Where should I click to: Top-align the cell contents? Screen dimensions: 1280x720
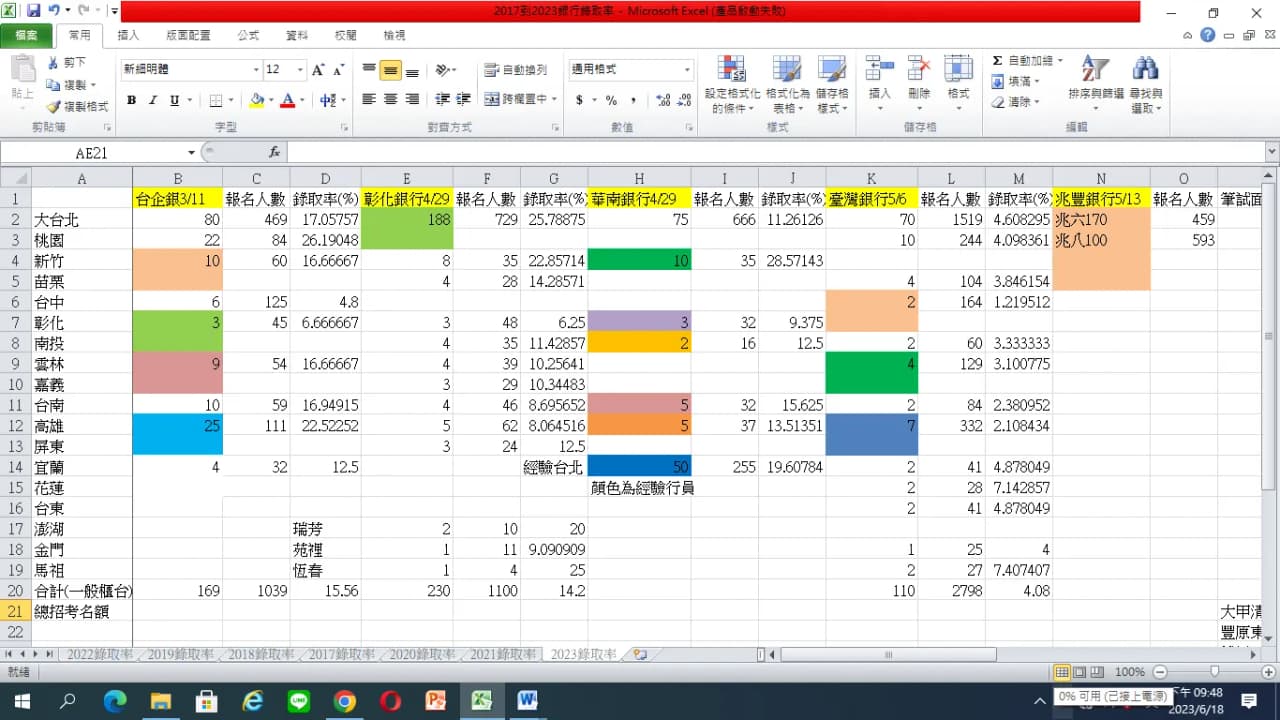[x=369, y=70]
